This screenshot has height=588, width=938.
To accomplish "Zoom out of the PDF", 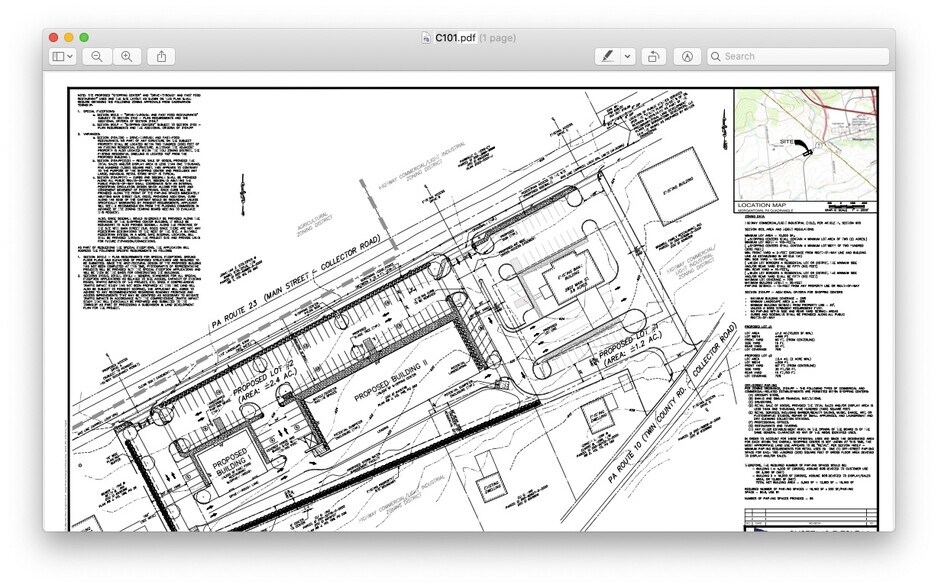I will pos(97,57).
